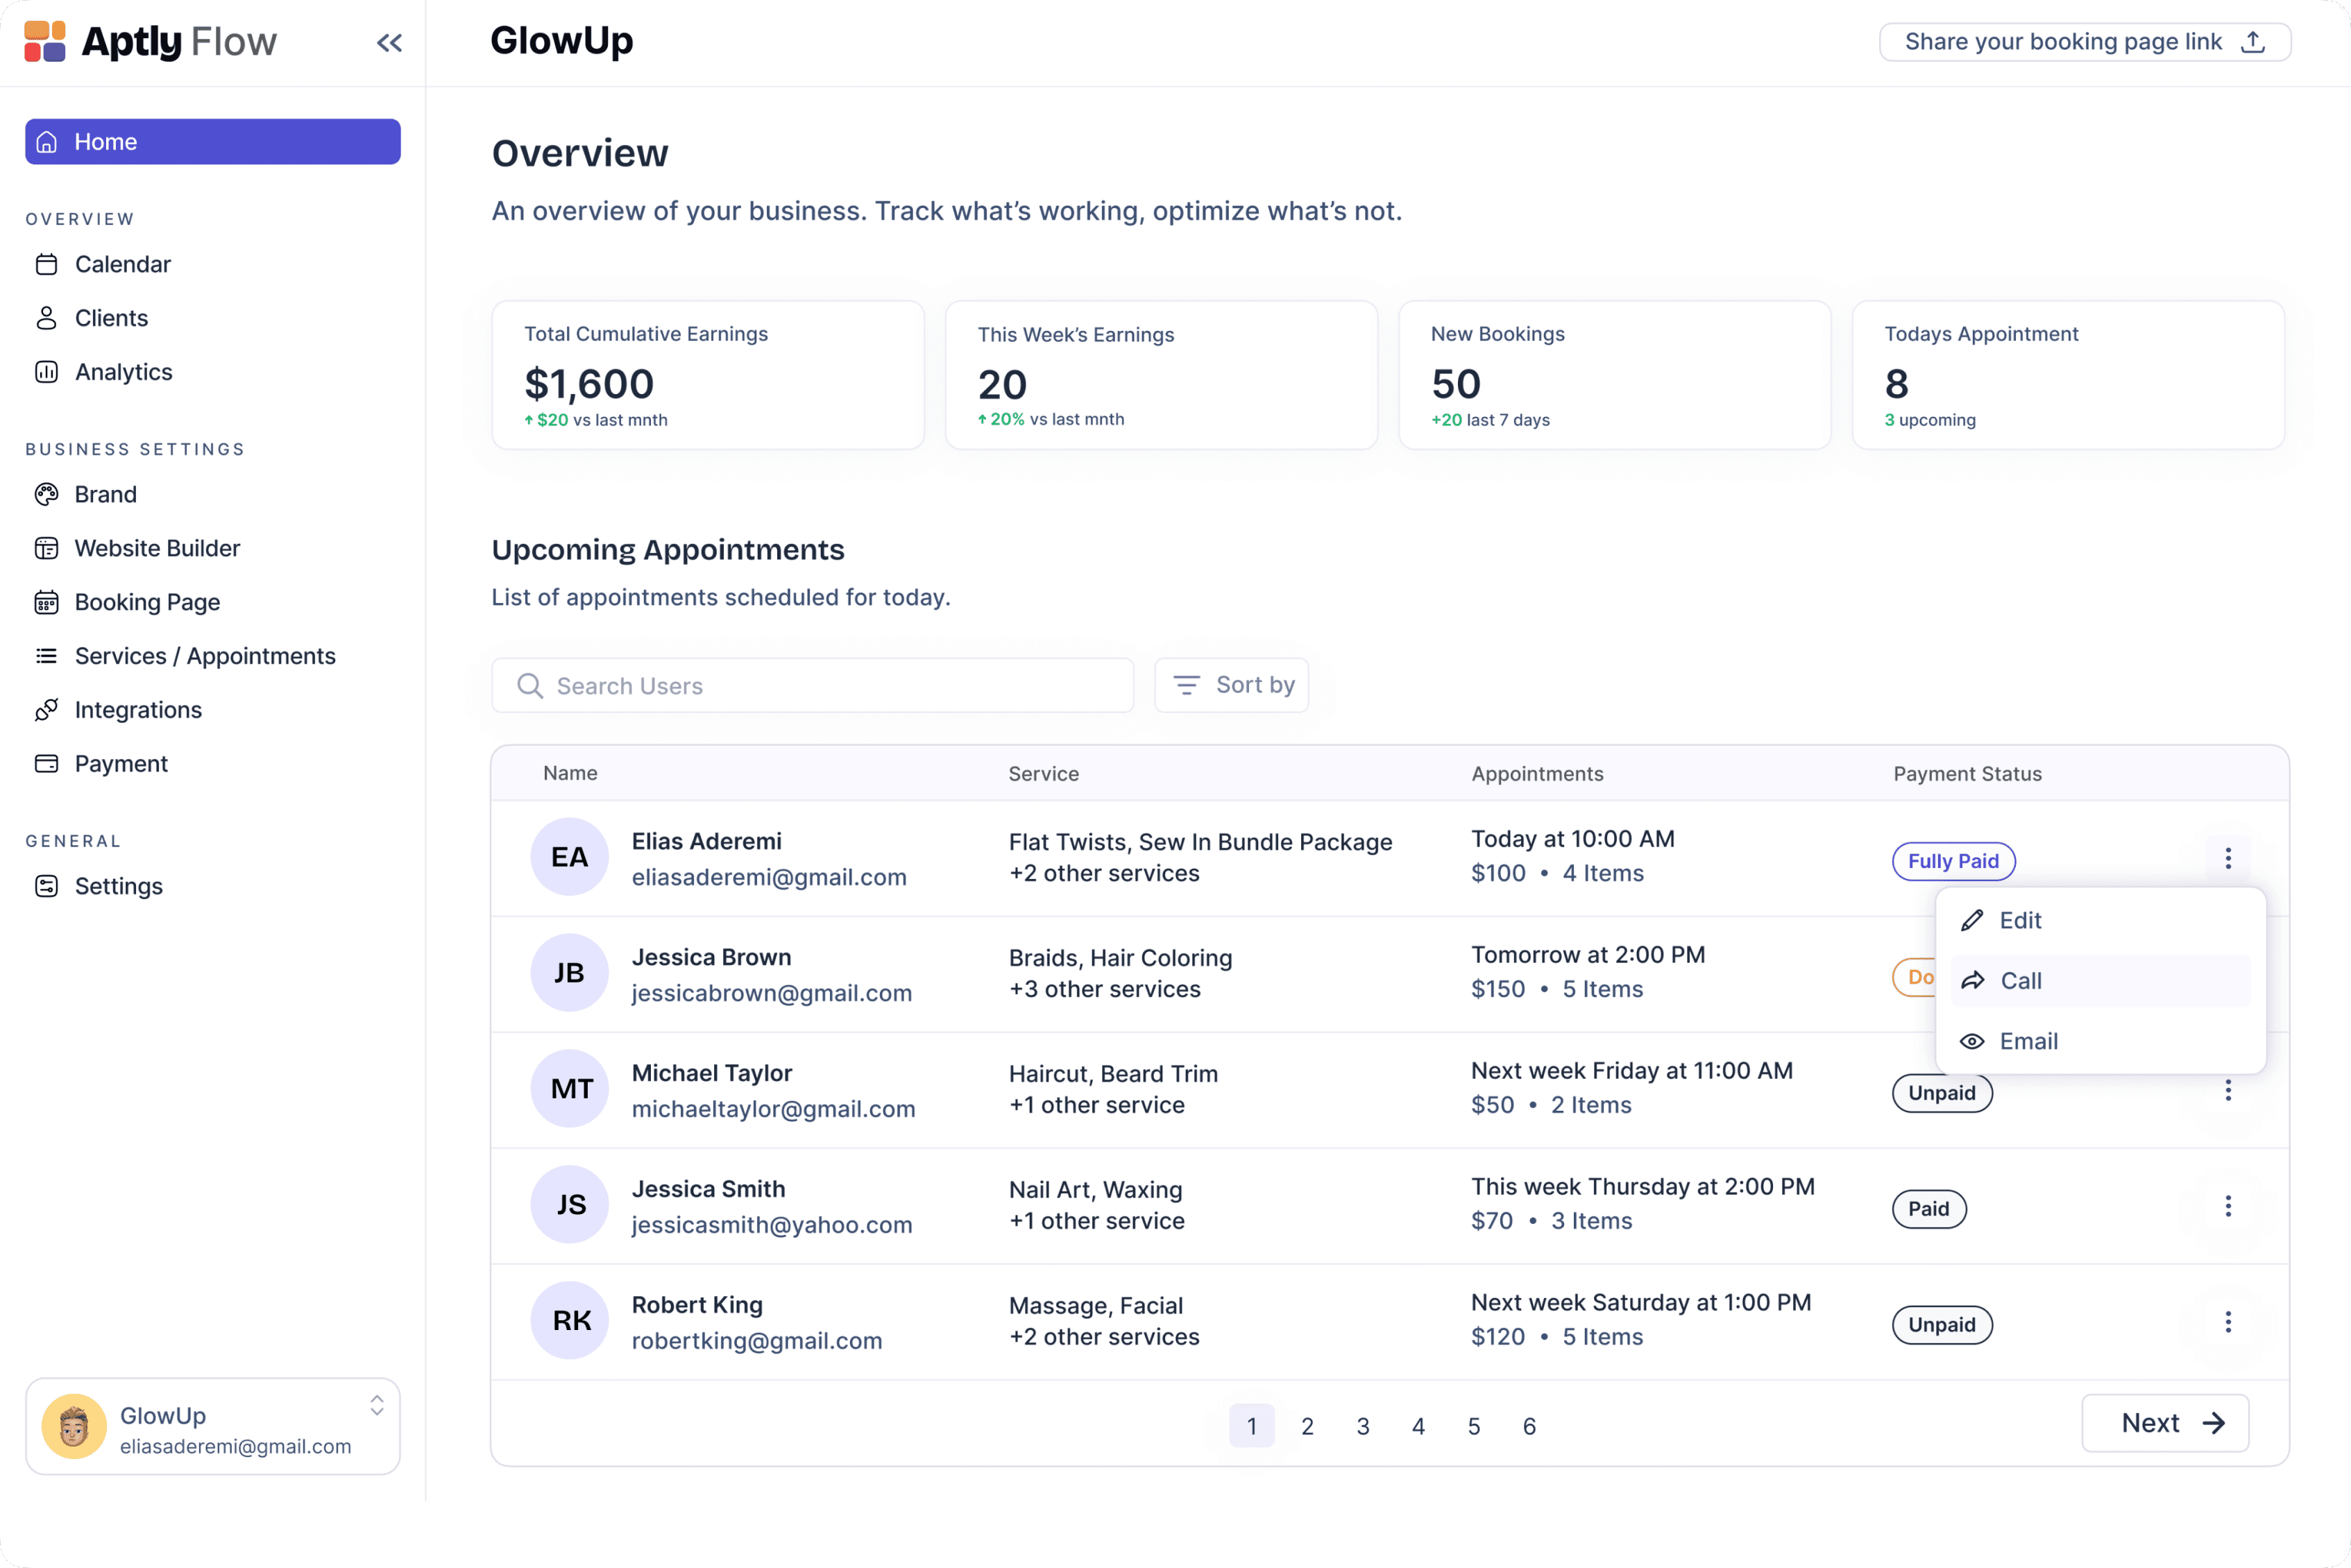The image size is (2351, 1568).
Task: Close Elias Aderemi's three-dot menu
Action: click(x=2227, y=859)
